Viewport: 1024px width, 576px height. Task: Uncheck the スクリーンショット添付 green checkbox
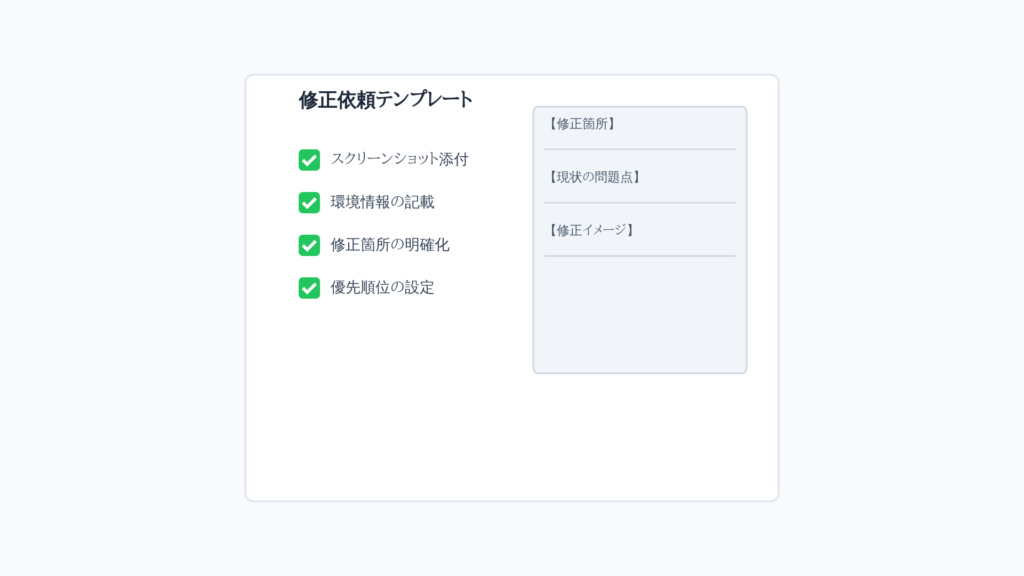(309, 160)
